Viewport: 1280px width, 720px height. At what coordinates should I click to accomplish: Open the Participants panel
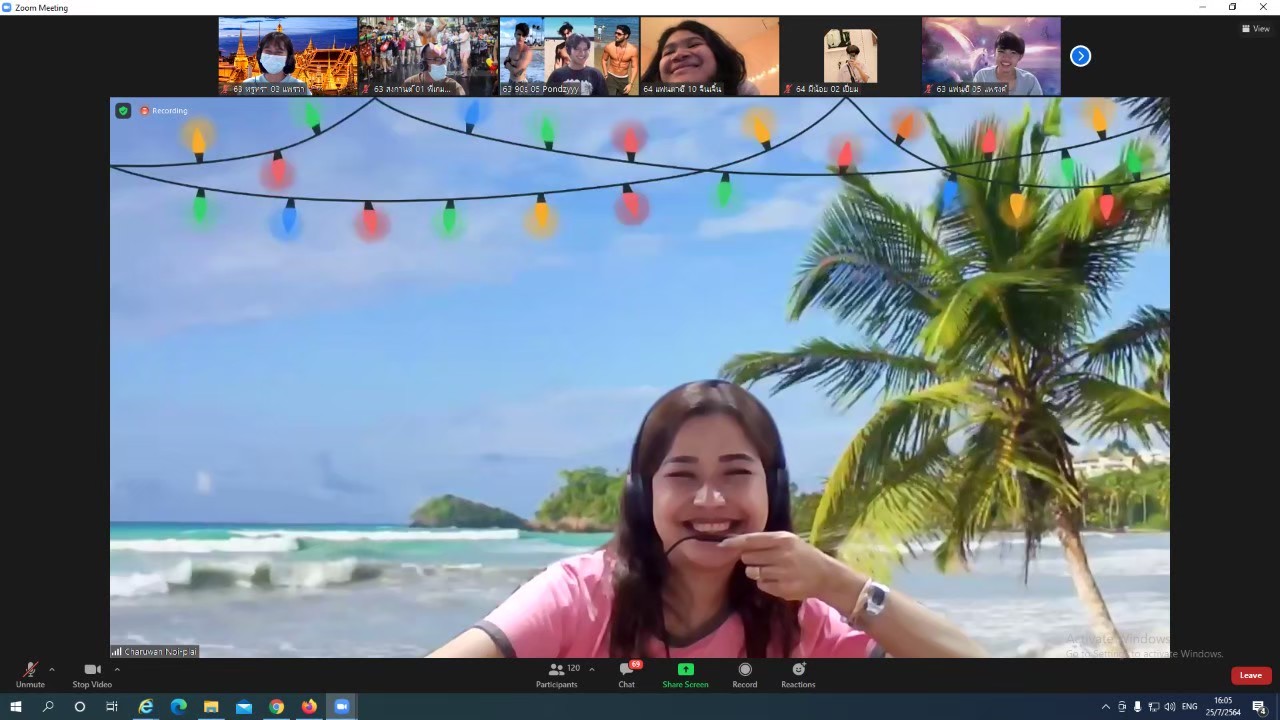tap(557, 674)
